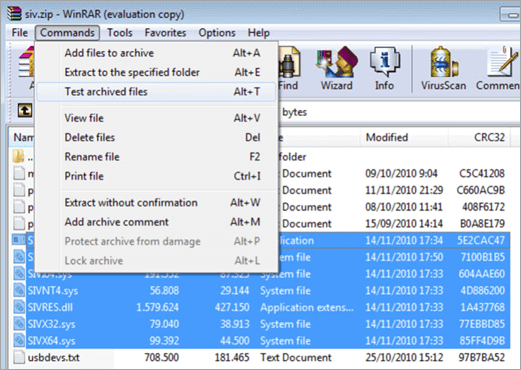Choose Delete files command

[x=156, y=137]
